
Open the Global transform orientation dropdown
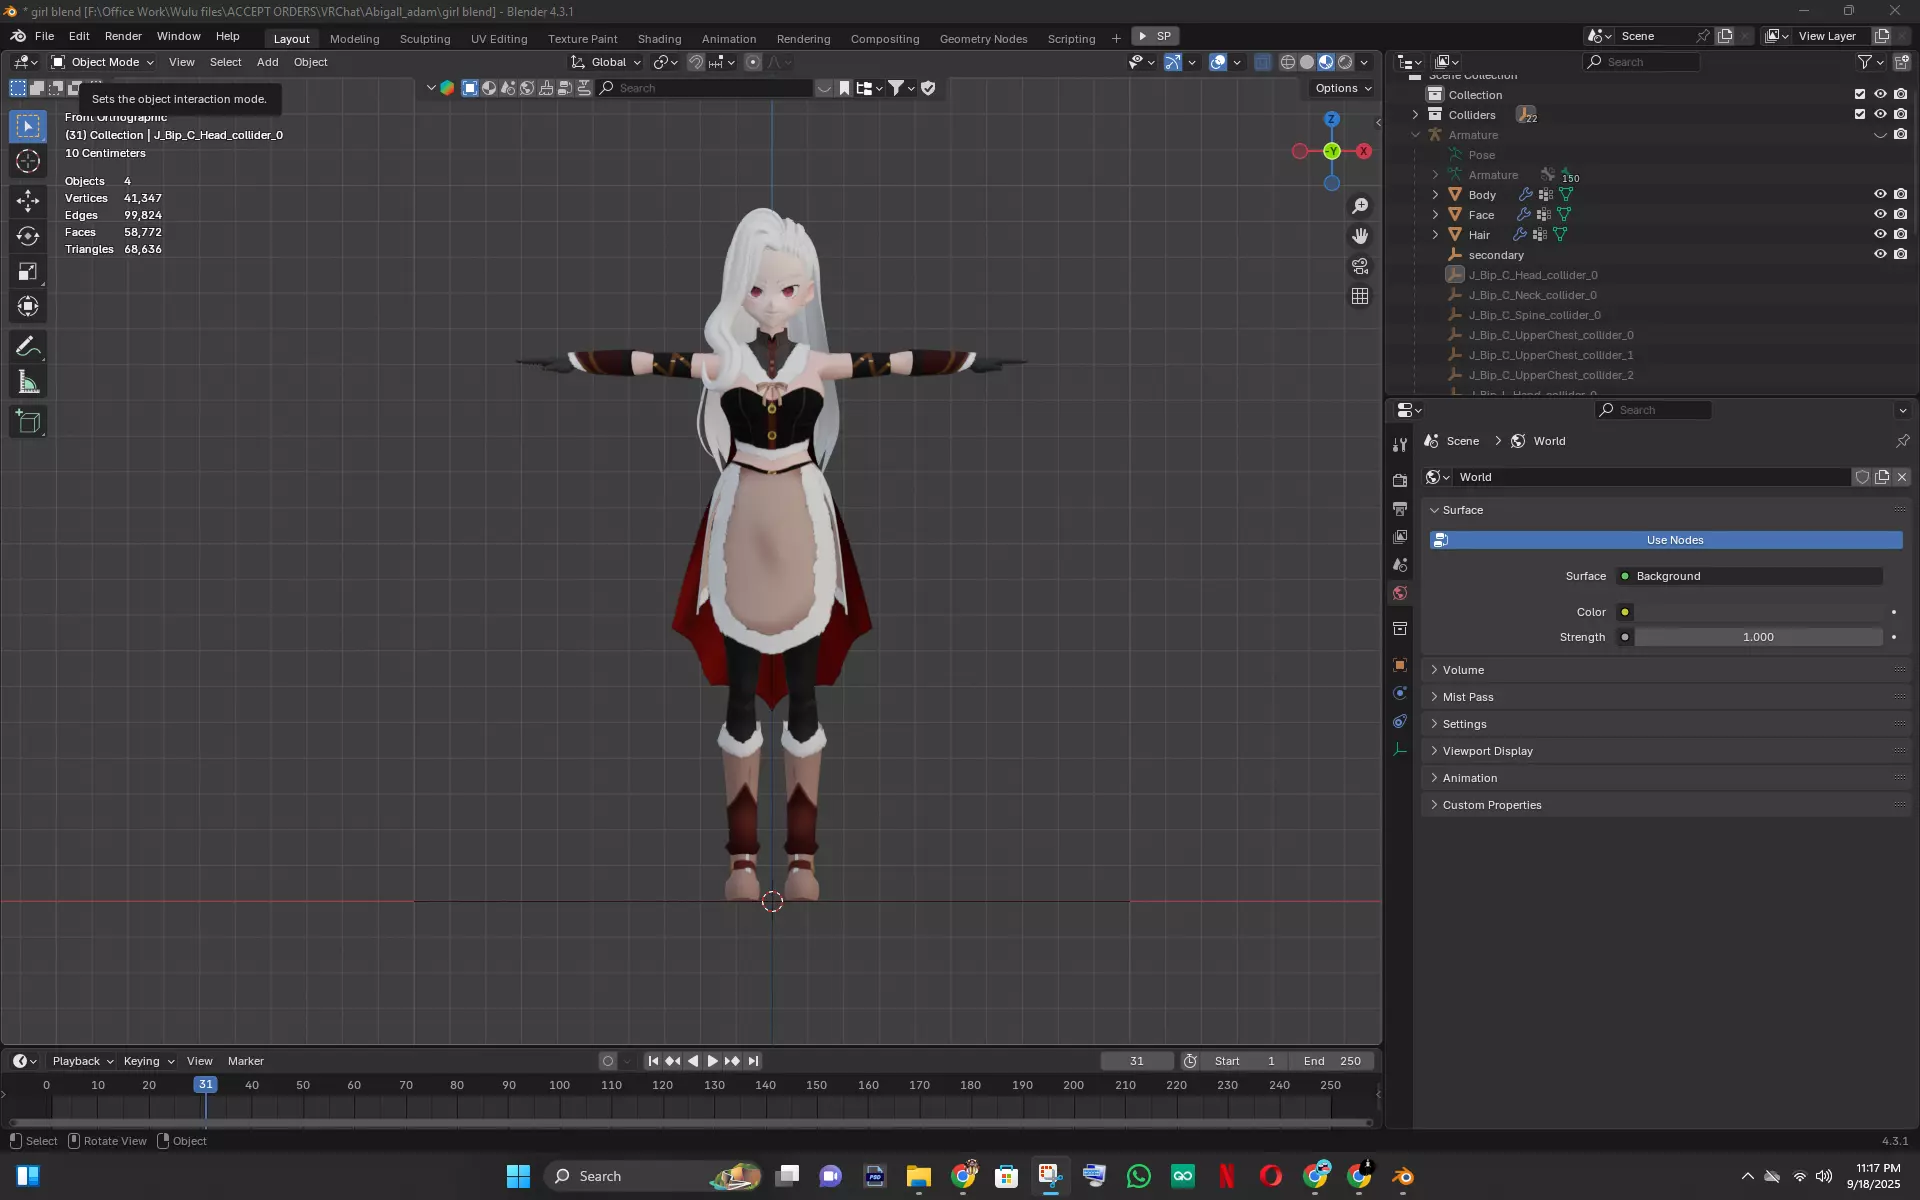[x=606, y=62]
